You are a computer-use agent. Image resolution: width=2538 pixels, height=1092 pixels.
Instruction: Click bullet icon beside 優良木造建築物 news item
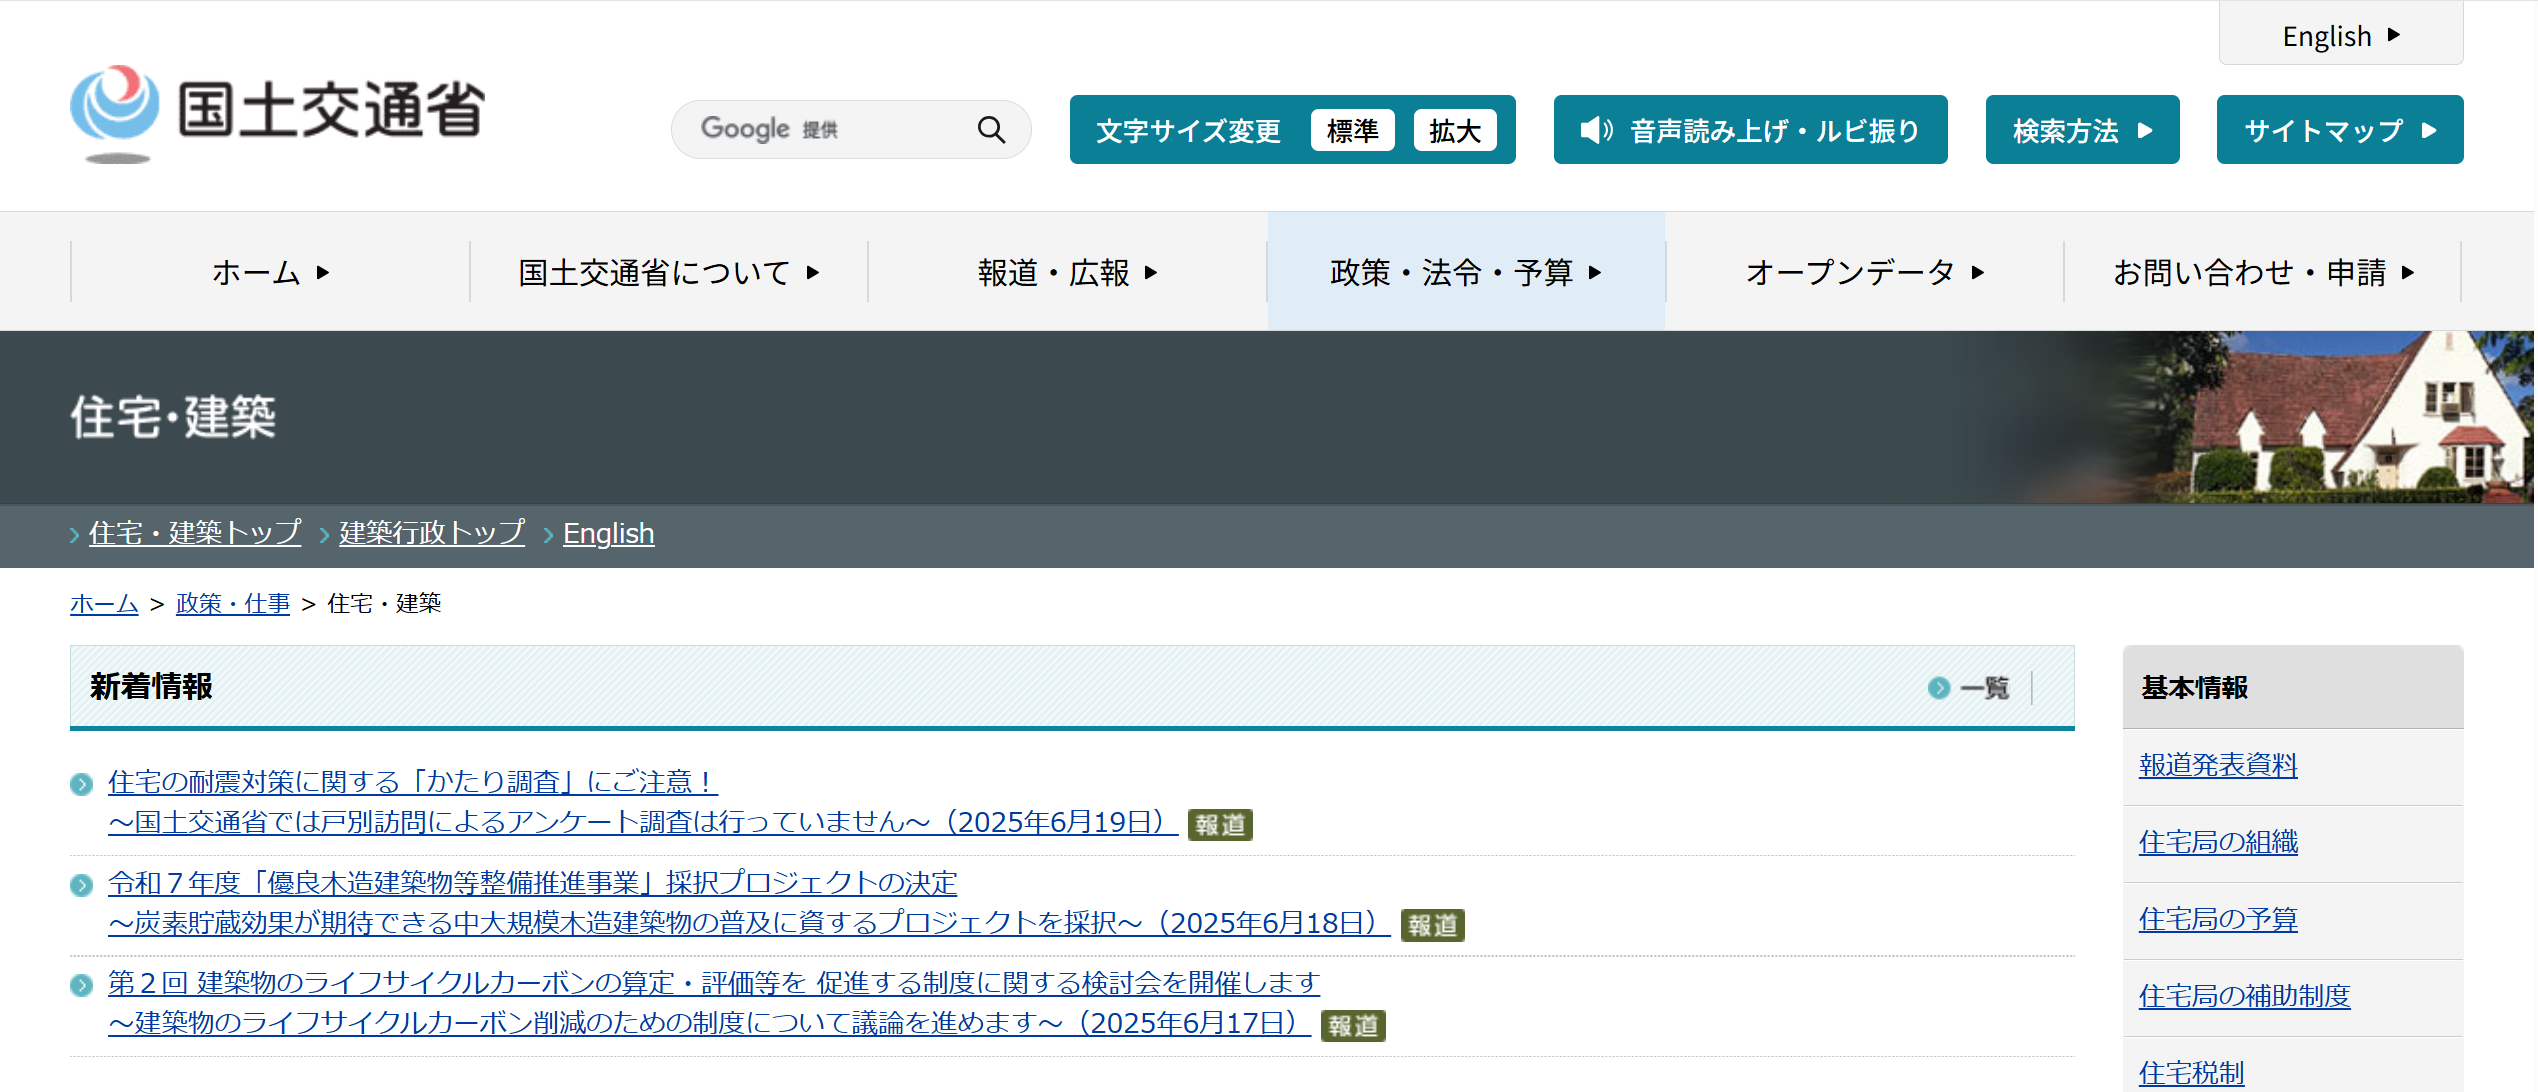(82, 885)
